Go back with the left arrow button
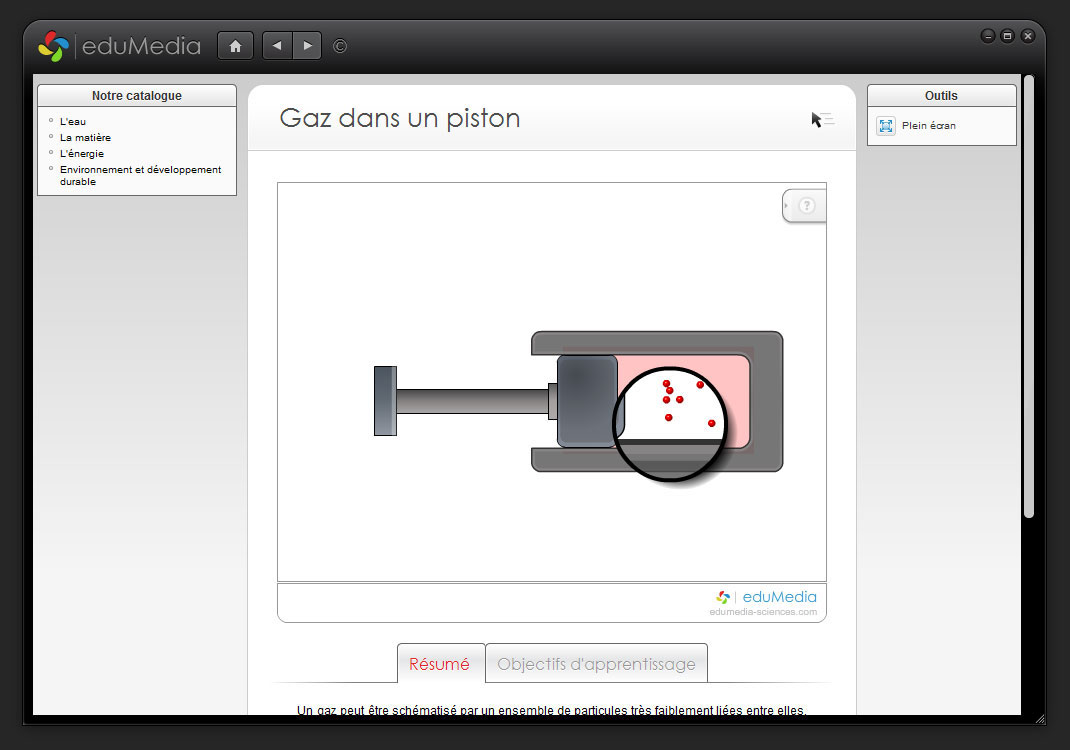 pyautogui.click(x=277, y=46)
